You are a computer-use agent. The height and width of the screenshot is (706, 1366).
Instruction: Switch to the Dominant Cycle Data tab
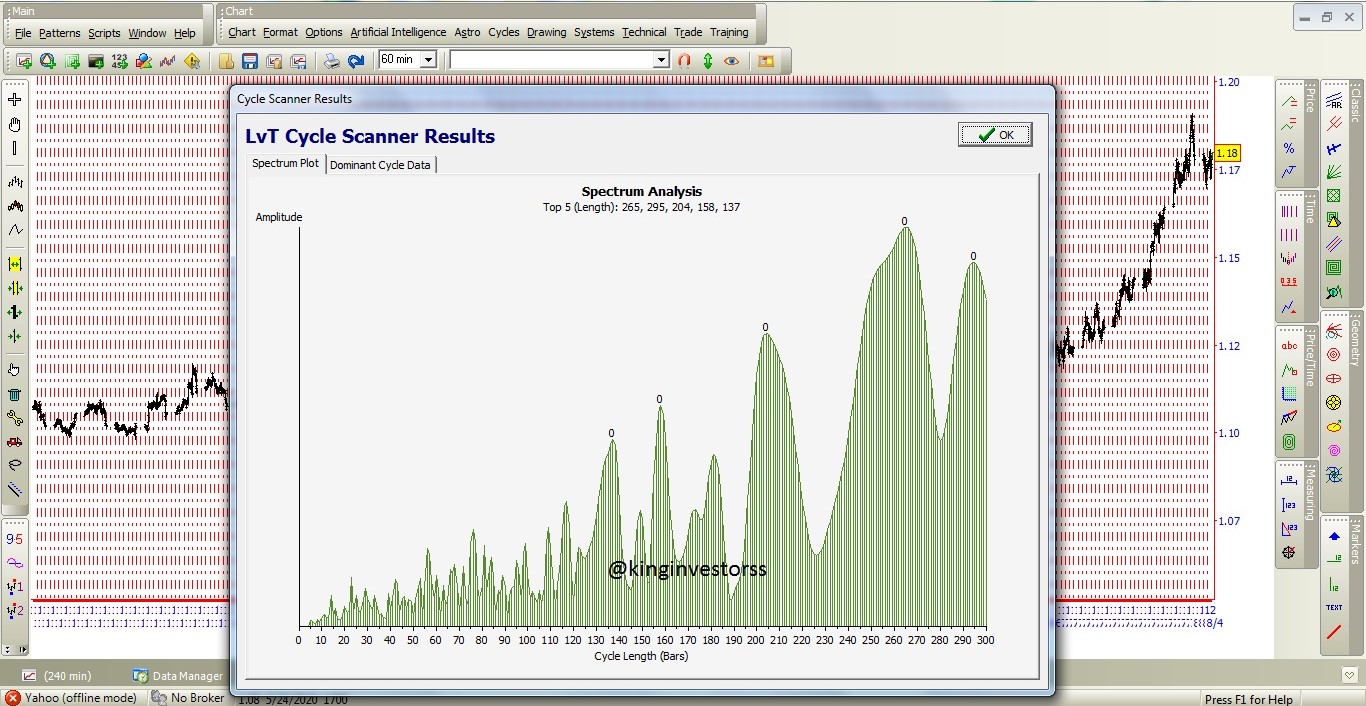[x=380, y=165]
